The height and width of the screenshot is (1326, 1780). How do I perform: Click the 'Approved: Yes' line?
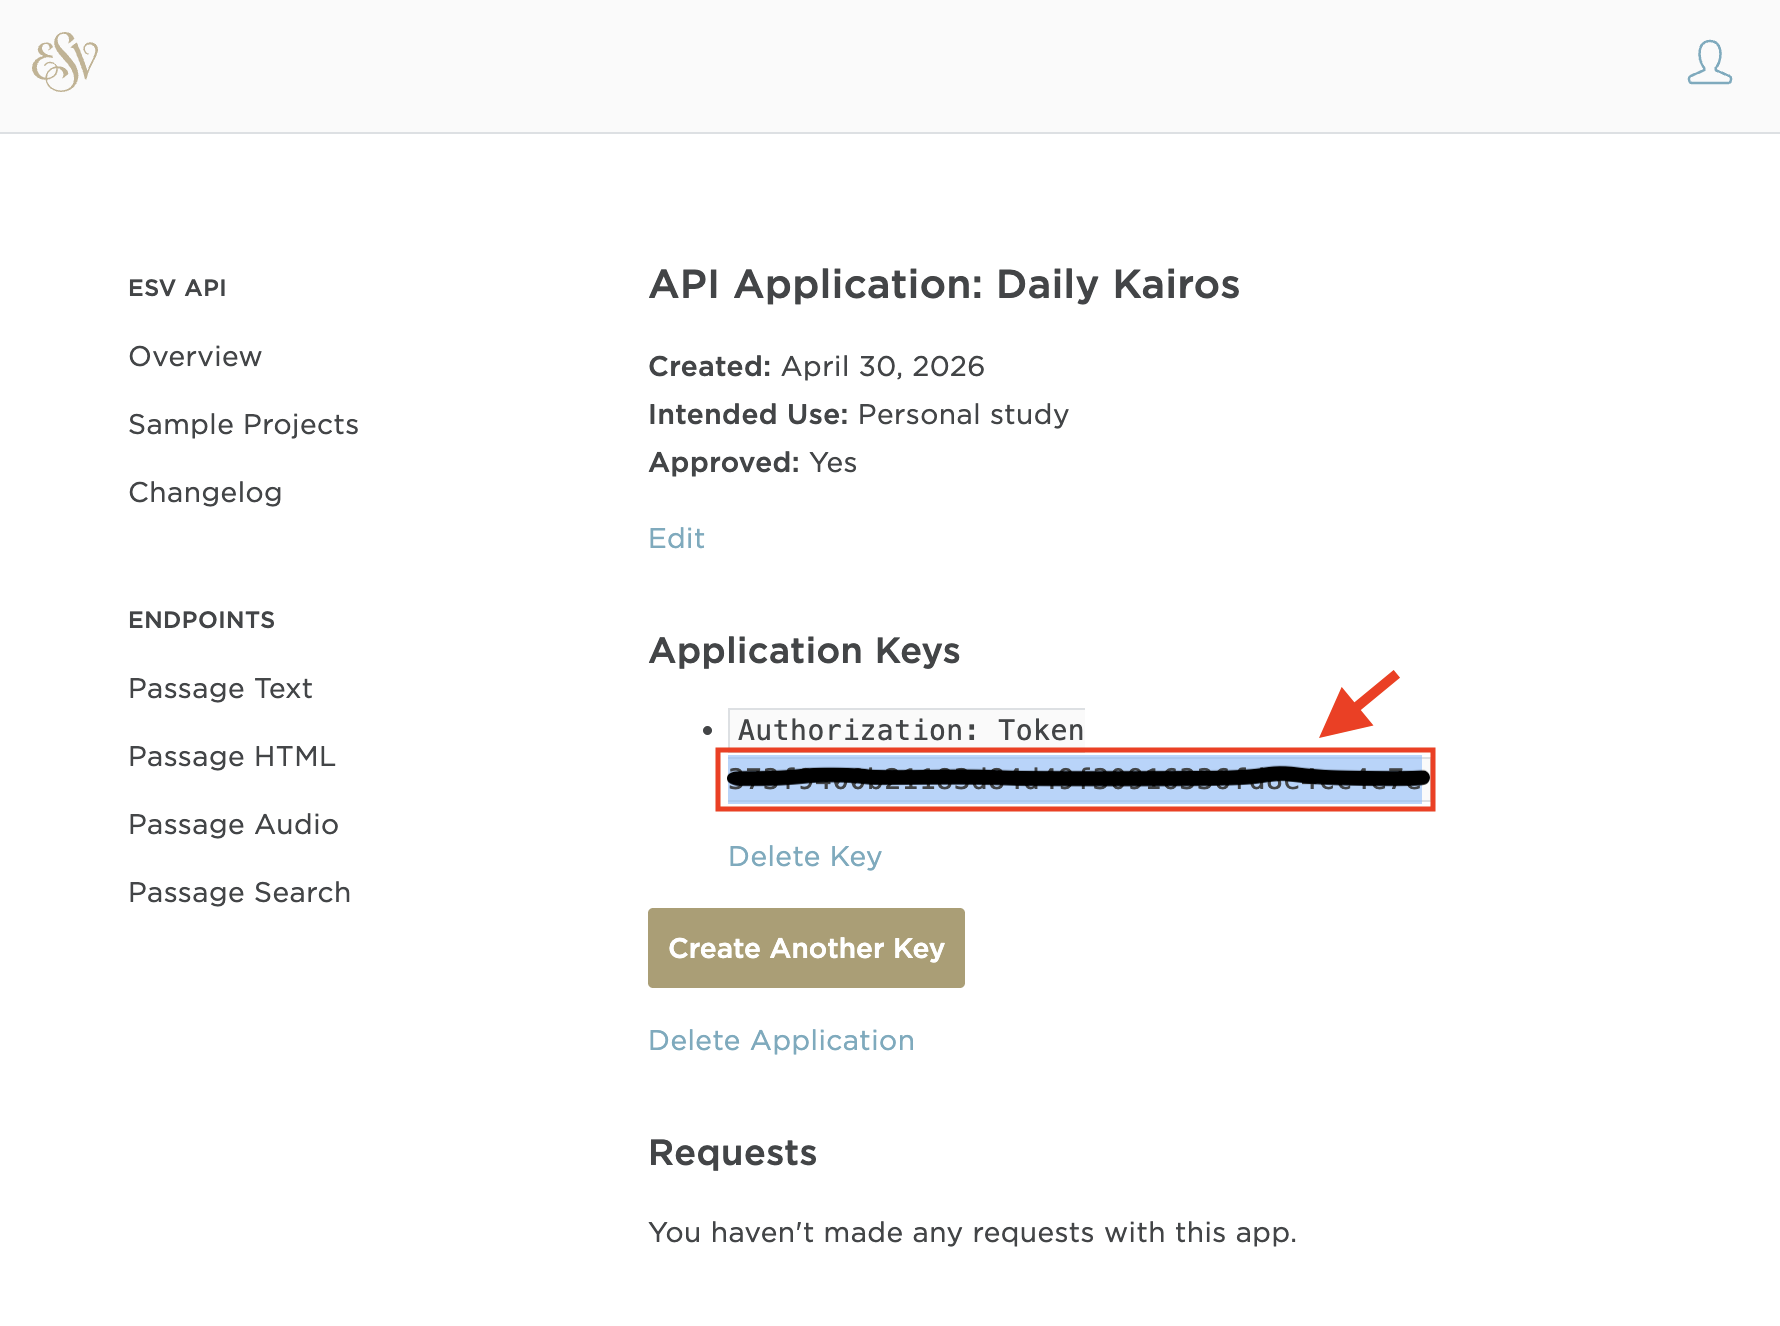coord(752,463)
